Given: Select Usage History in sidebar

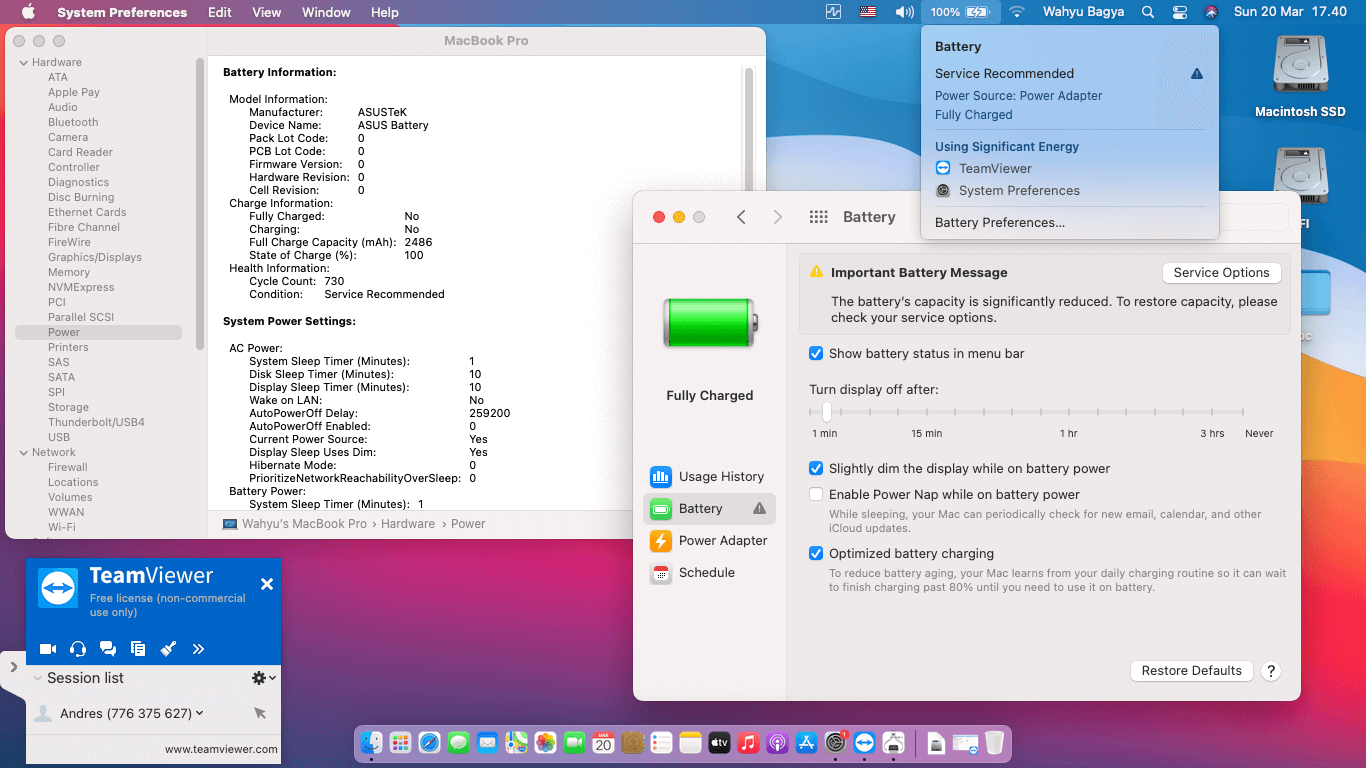Looking at the screenshot, I should click(x=710, y=477).
